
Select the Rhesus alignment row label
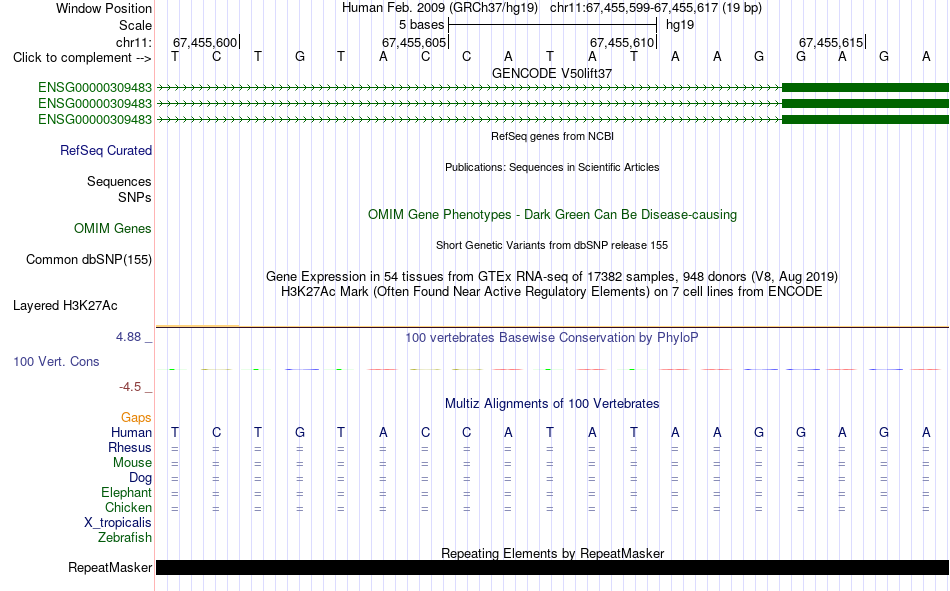(x=130, y=447)
